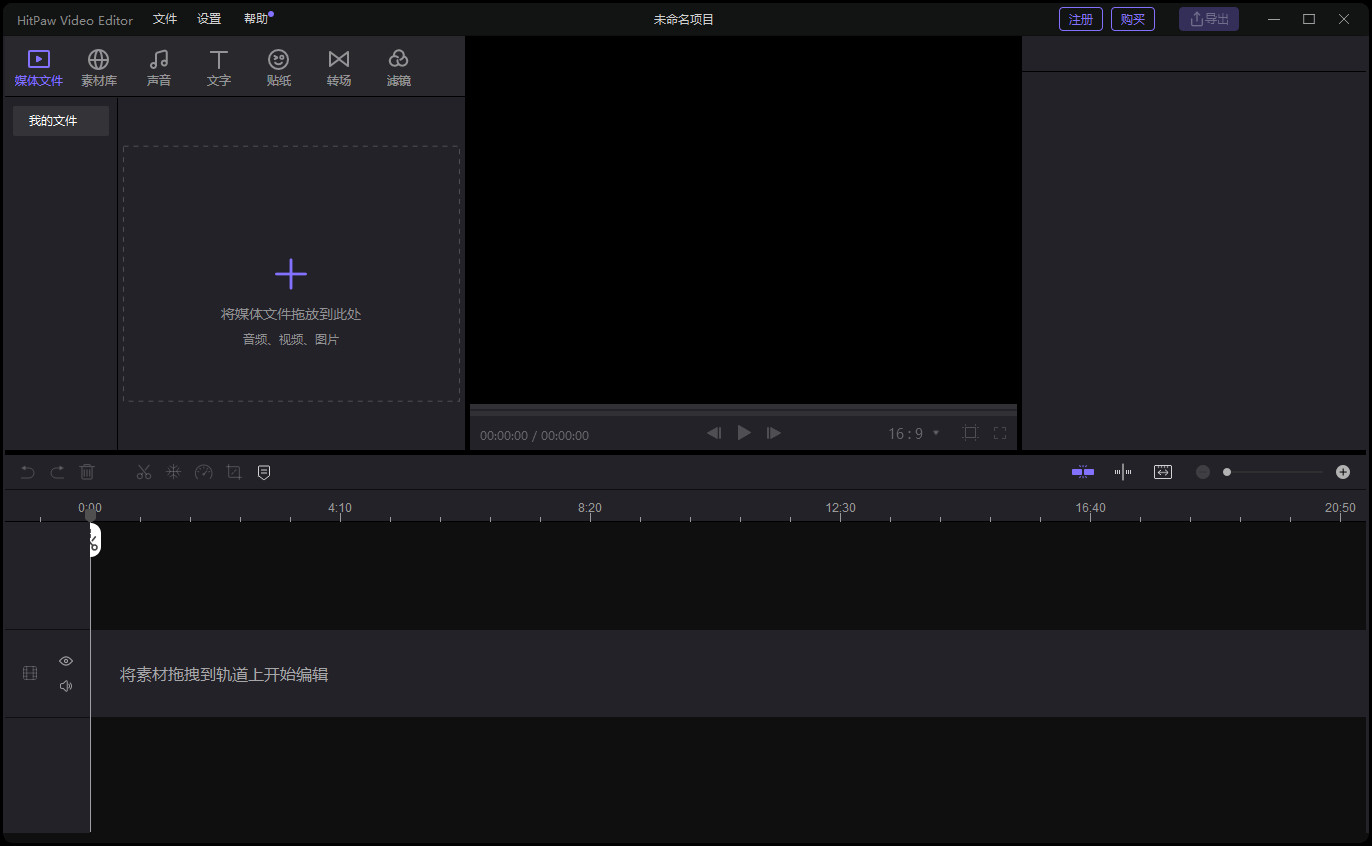This screenshot has width=1372, height=846.
Task: Click the purple plus to import media
Action: pos(291,274)
